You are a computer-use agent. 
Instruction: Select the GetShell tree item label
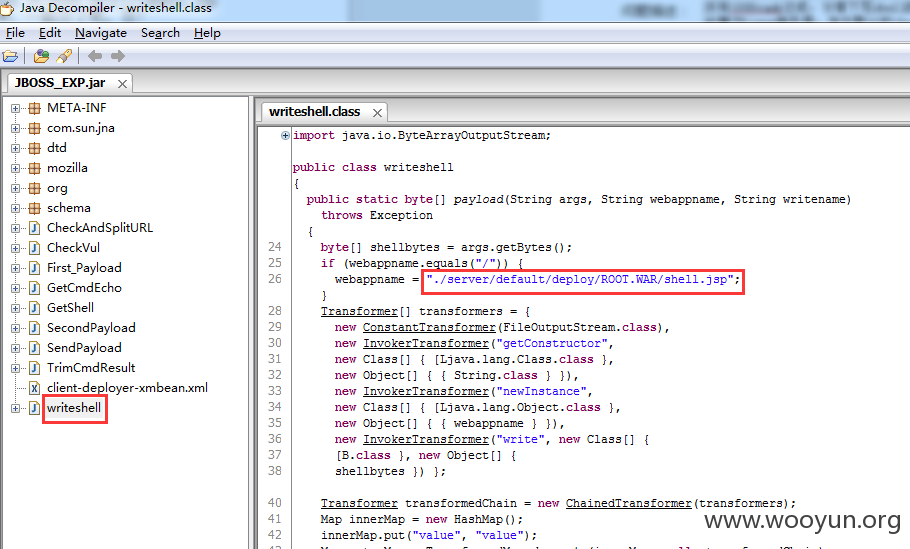click(x=70, y=308)
